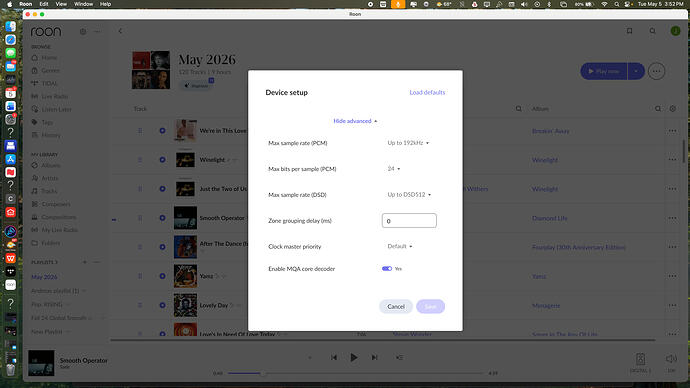The image size is (690, 388).
Task: Open History in sidebar
Action: point(51,135)
